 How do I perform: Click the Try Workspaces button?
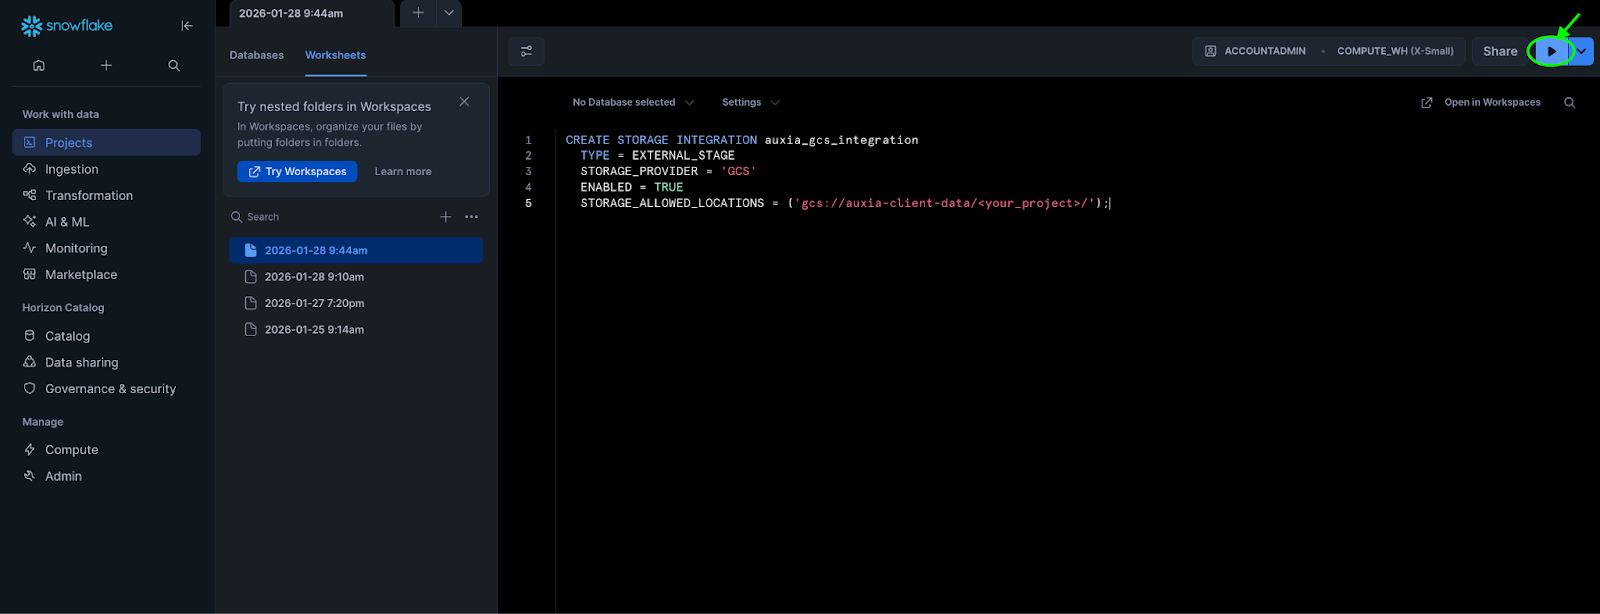pyautogui.click(x=297, y=172)
